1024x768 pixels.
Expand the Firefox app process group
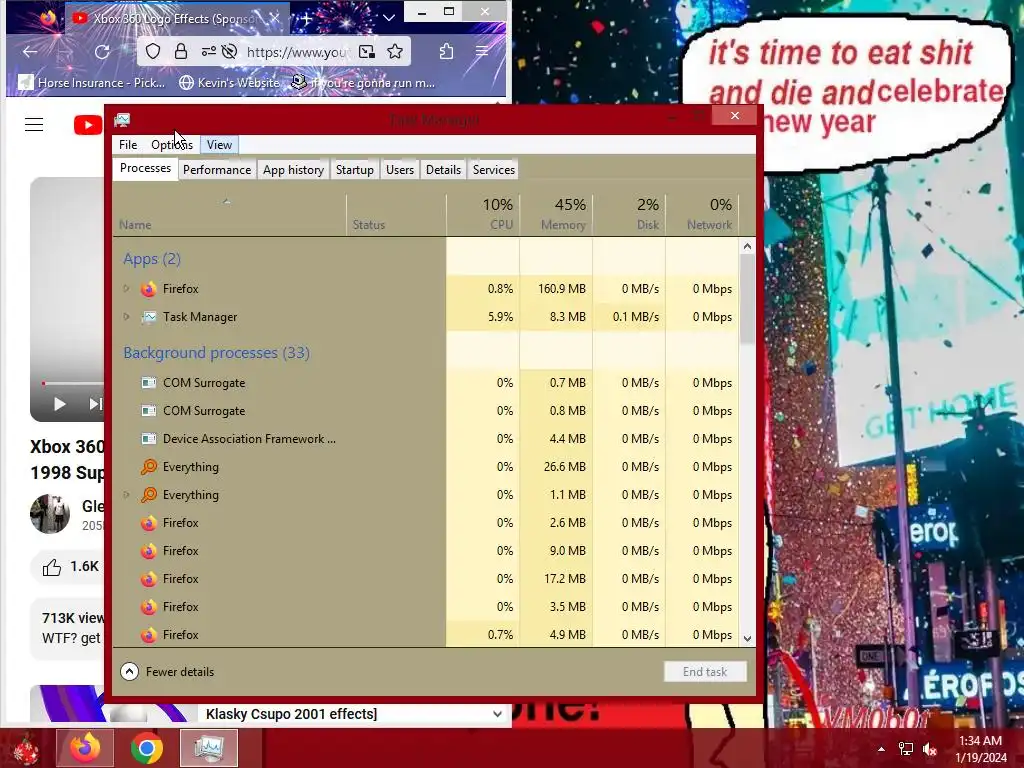pyautogui.click(x=127, y=289)
